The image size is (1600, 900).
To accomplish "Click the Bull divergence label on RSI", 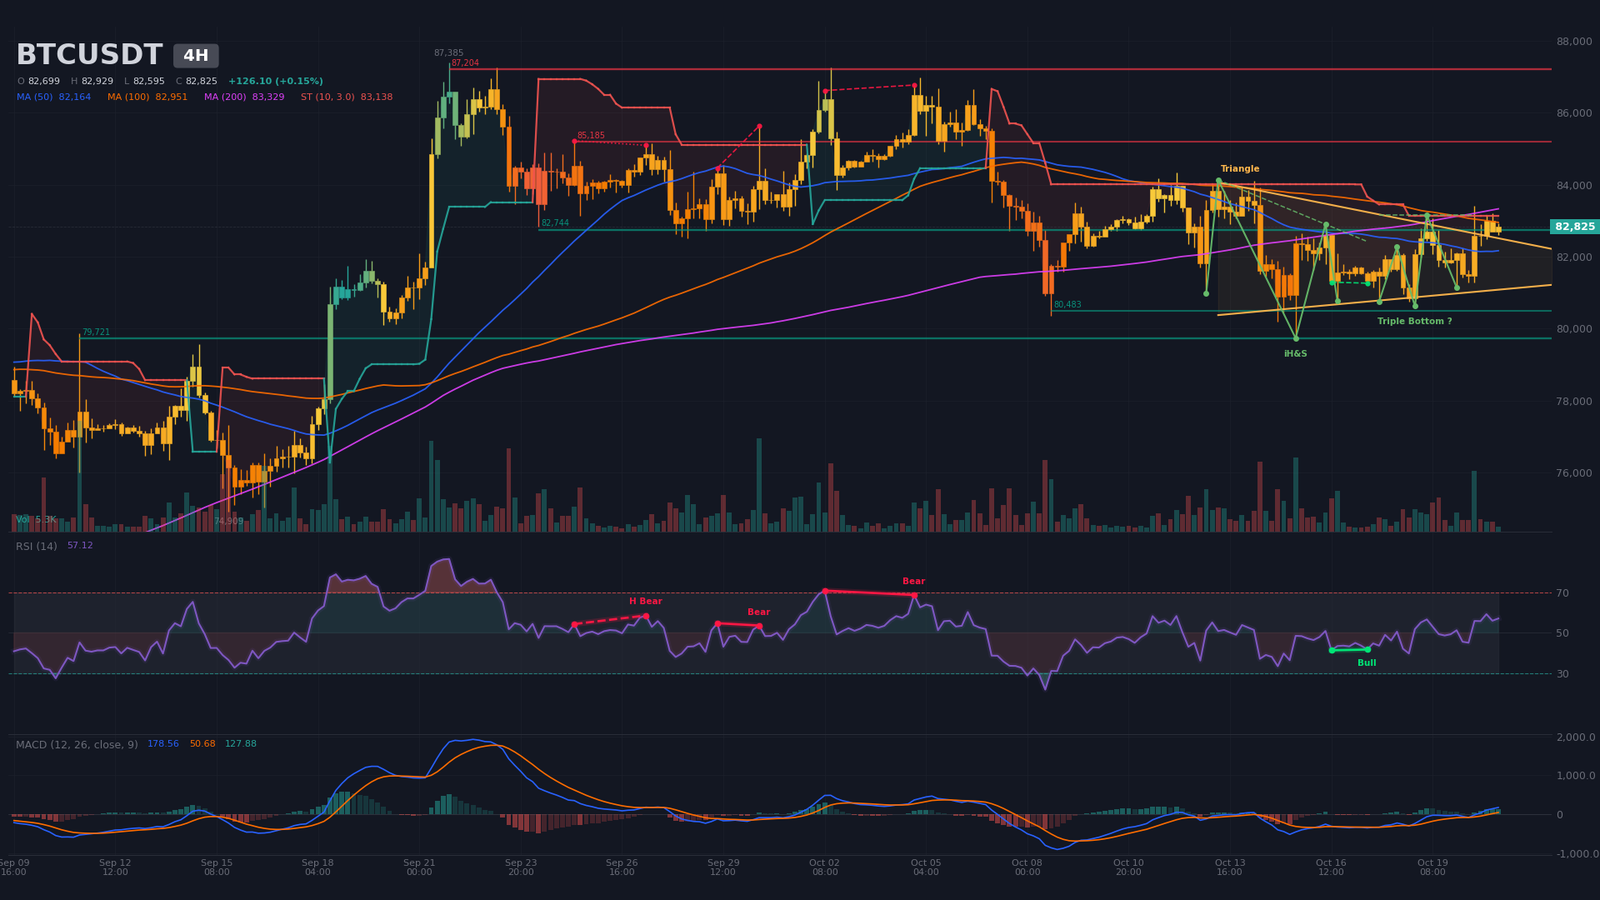I will coord(1367,663).
